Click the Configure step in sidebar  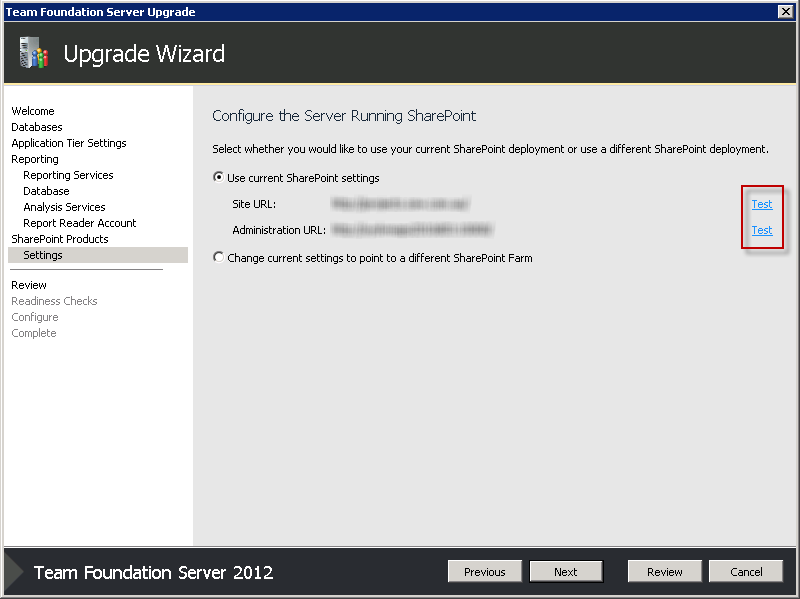pyautogui.click(x=35, y=317)
